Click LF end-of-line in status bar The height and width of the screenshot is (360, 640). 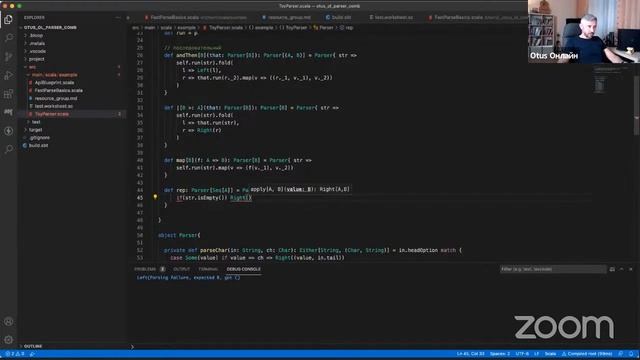coord(537,354)
